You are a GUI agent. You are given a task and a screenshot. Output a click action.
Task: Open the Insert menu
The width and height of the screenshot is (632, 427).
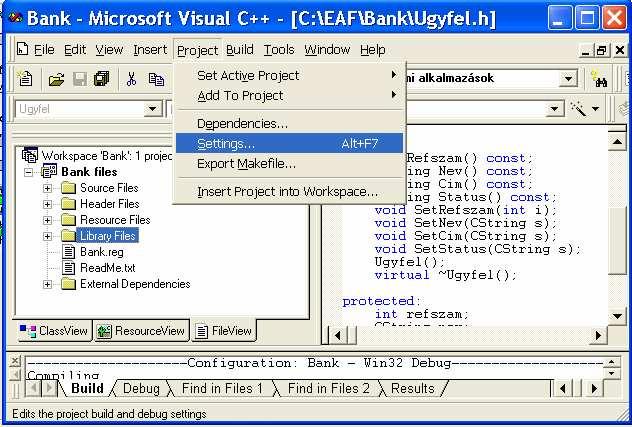[x=150, y=50]
